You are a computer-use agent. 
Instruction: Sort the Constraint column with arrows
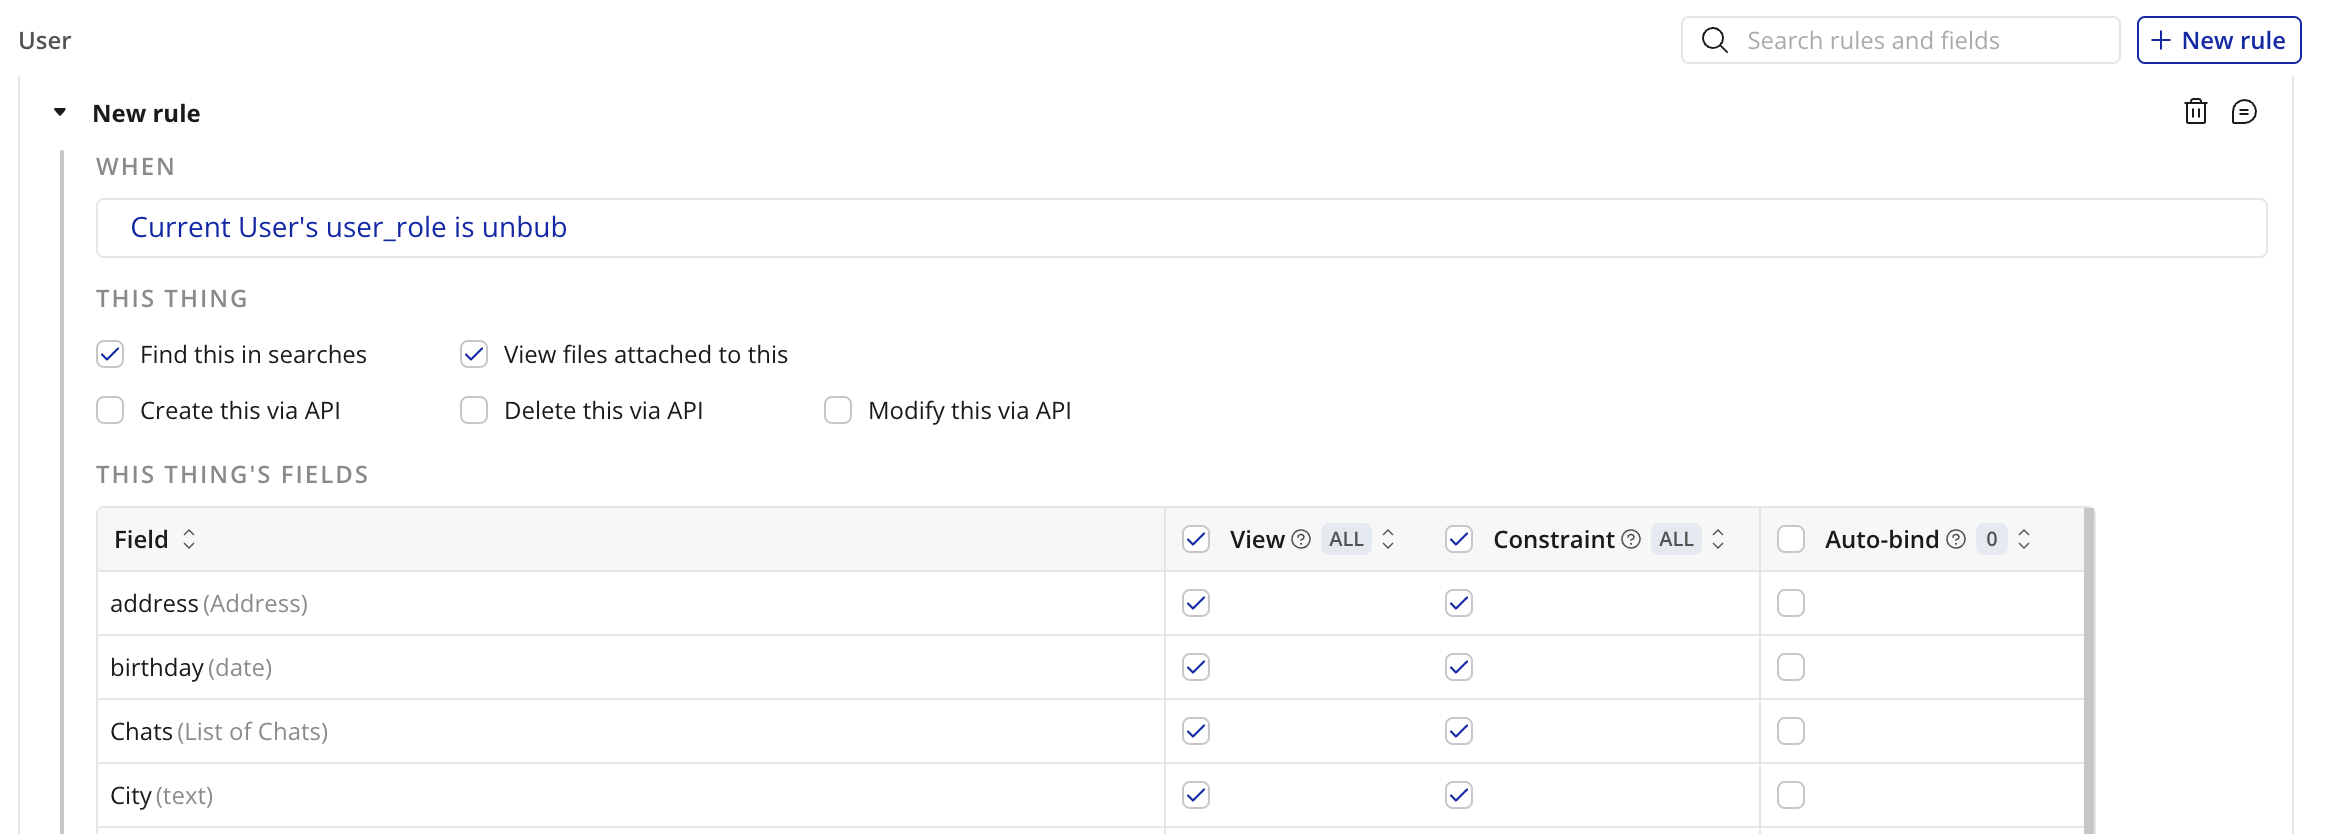[1718, 540]
